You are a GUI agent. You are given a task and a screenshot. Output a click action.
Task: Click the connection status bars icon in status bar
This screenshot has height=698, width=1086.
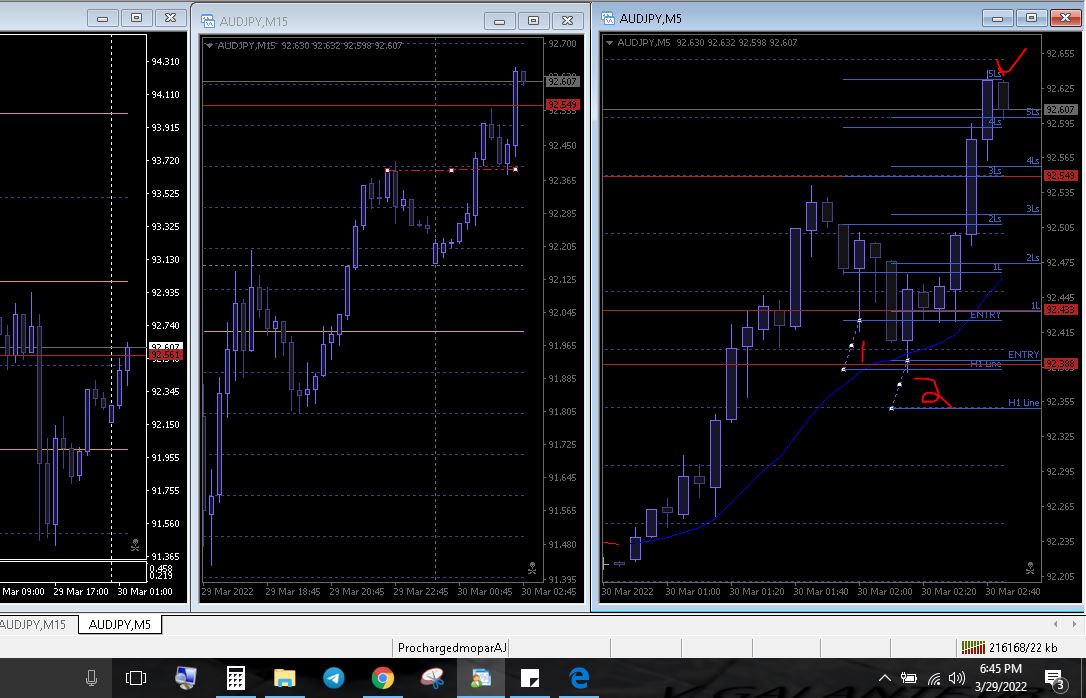click(973, 647)
